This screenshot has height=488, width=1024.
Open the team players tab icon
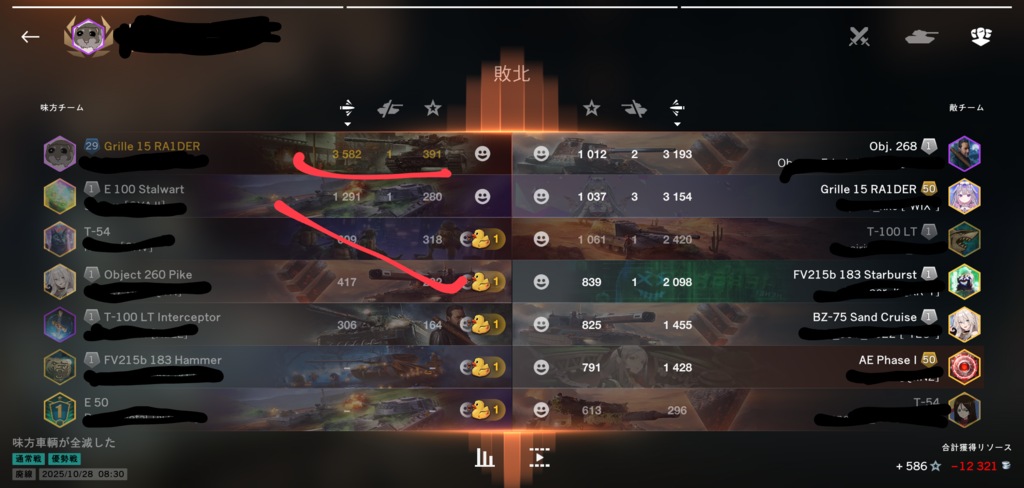click(980, 37)
